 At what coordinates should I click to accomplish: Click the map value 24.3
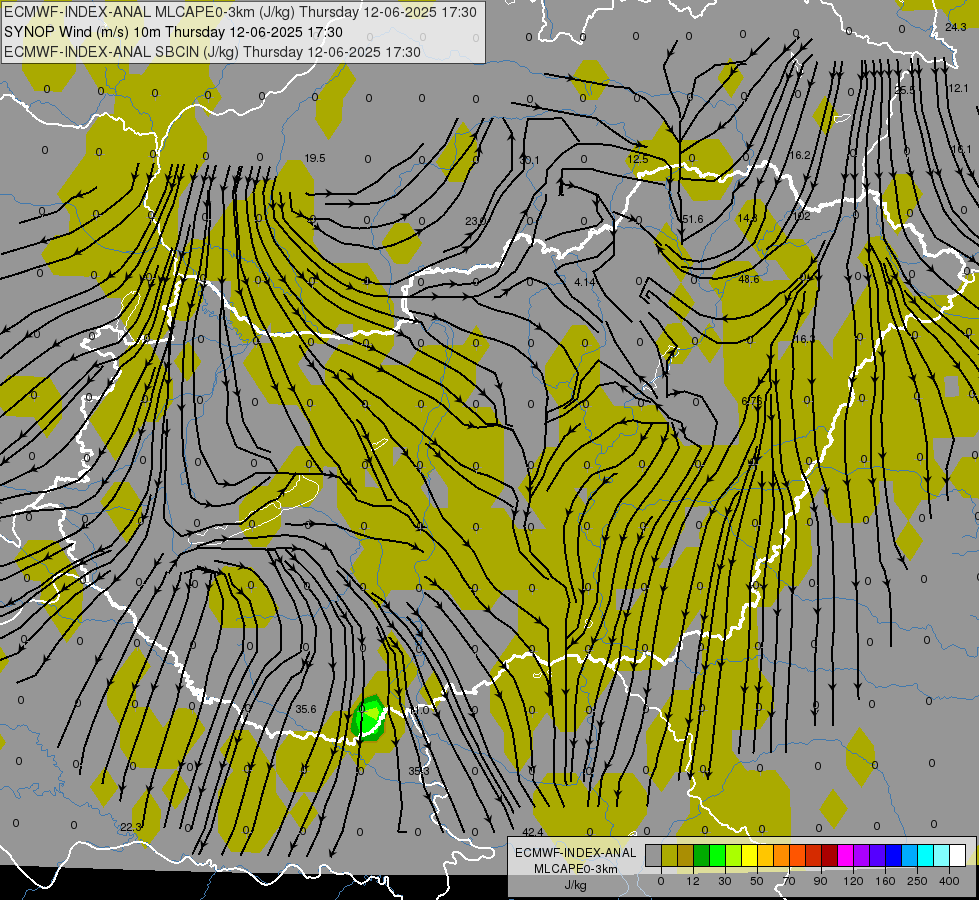tap(955, 27)
